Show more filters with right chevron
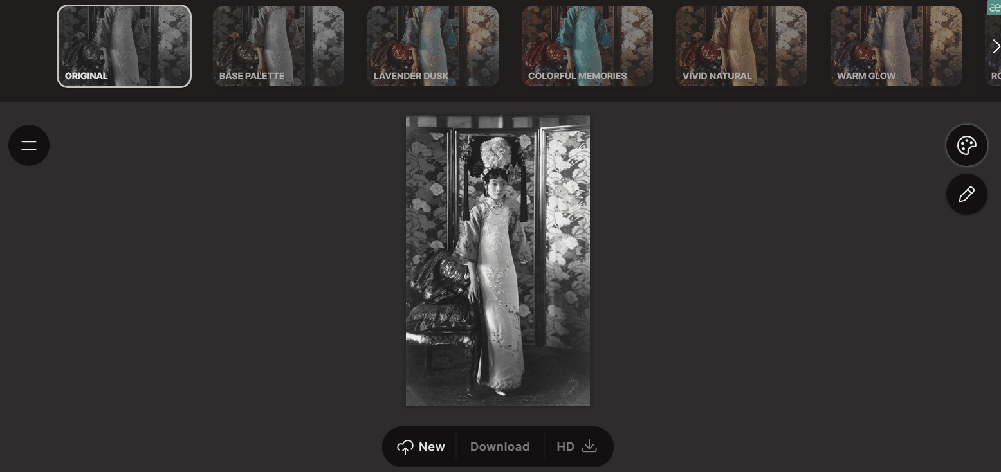Image resolution: width=1001 pixels, height=472 pixels. point(995,46)
